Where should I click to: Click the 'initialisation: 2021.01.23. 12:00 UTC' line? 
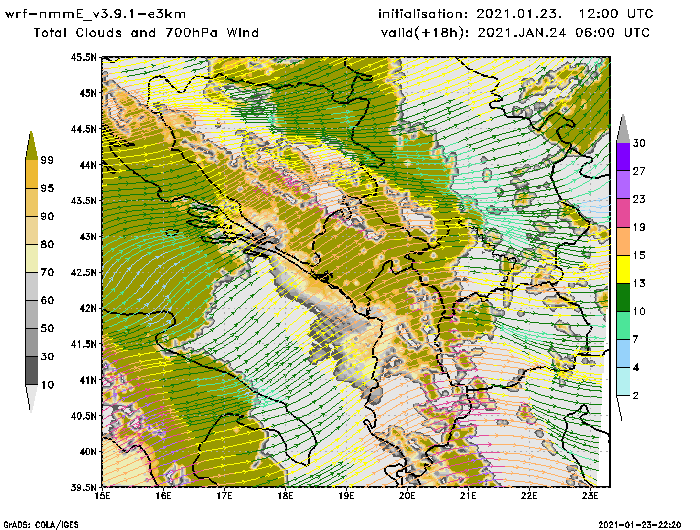pyautogui.click(x=516, y=14)
